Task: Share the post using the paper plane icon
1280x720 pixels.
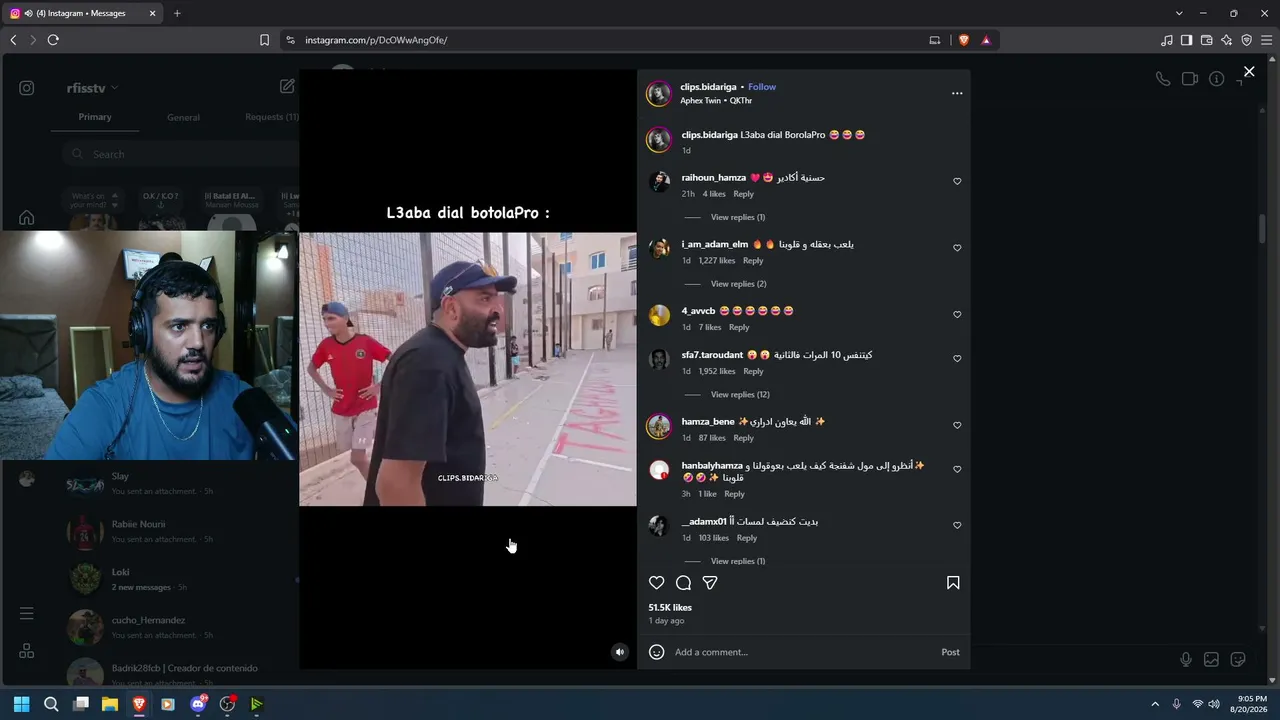Action: (x=710, y=583)
